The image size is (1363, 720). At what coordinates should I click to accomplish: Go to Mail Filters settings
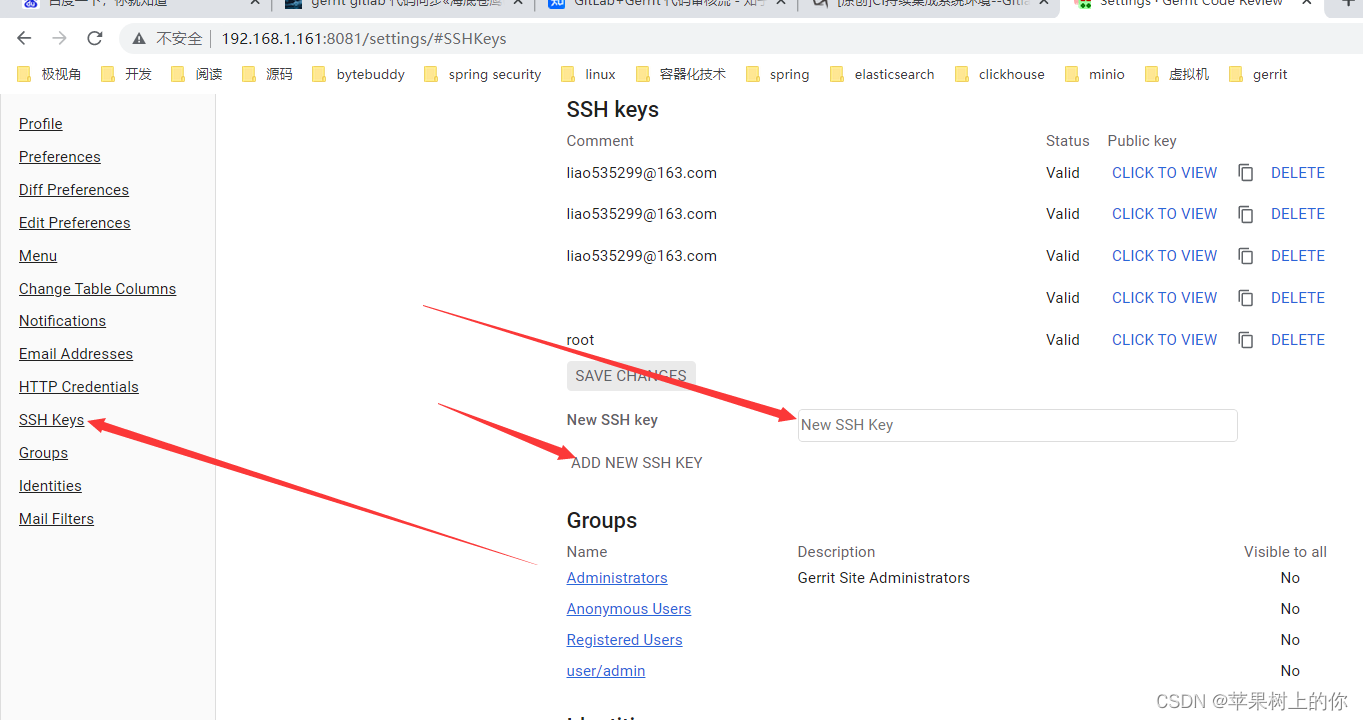click(56, 519)
